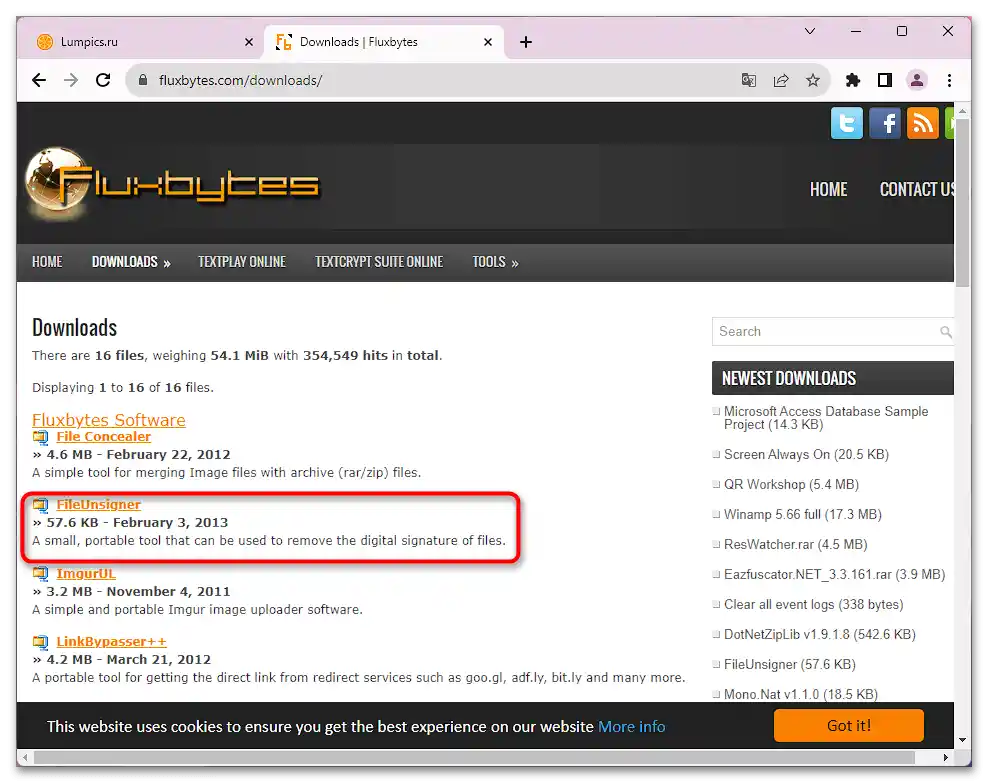Viewport: 988px width, 783px height.
Task: Open the File Concealer download link
Action: click(104, 437)
